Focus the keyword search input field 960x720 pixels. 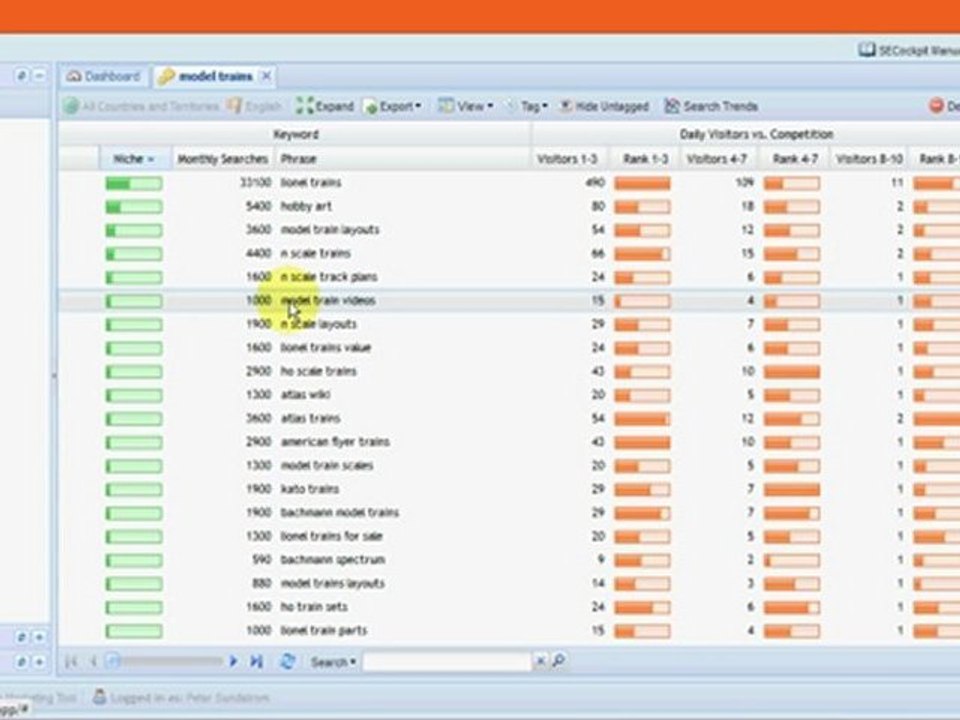point(447,662)
